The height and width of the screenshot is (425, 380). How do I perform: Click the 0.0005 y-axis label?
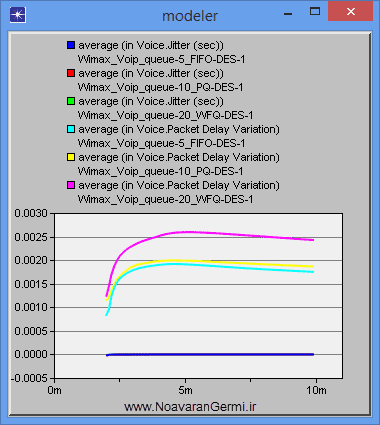31,331
